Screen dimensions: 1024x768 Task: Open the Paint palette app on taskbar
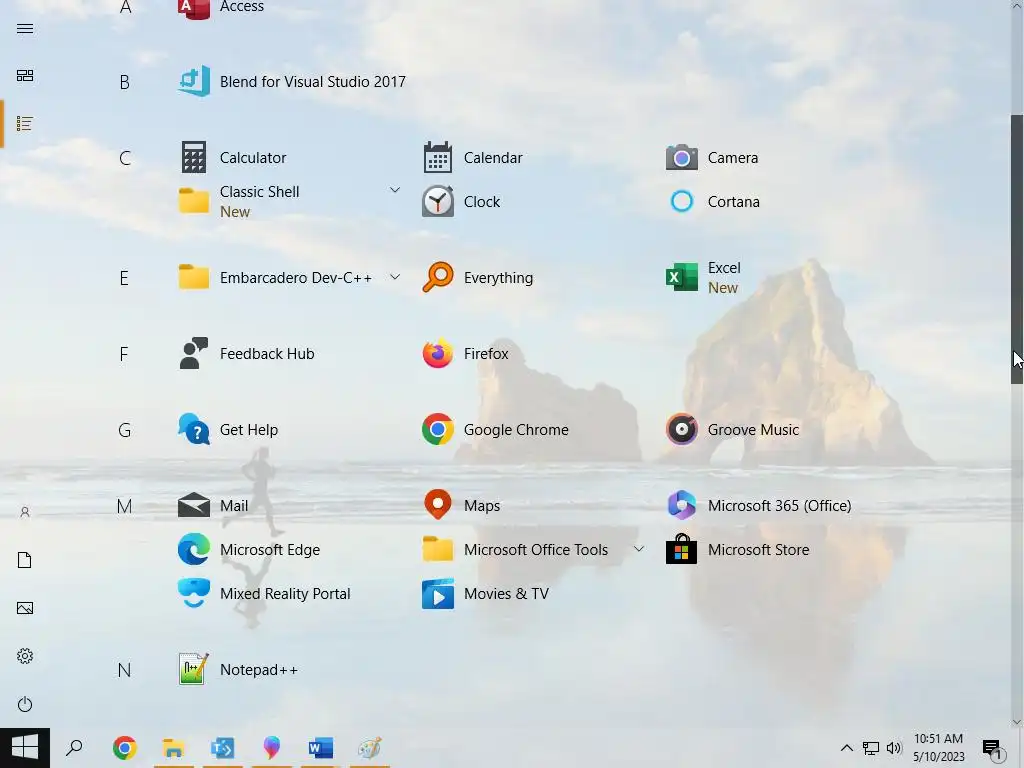(x=370, y=748)
